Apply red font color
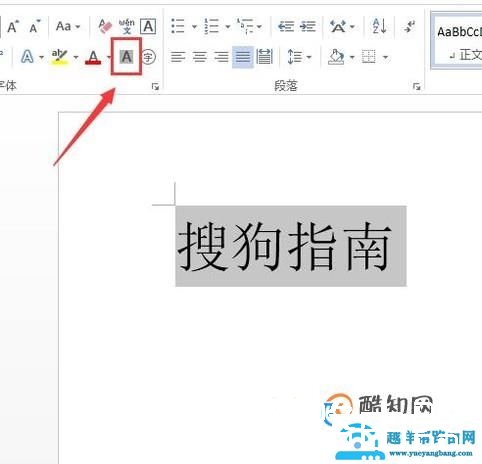Screen dimensions: 482x464 point(93,57)
